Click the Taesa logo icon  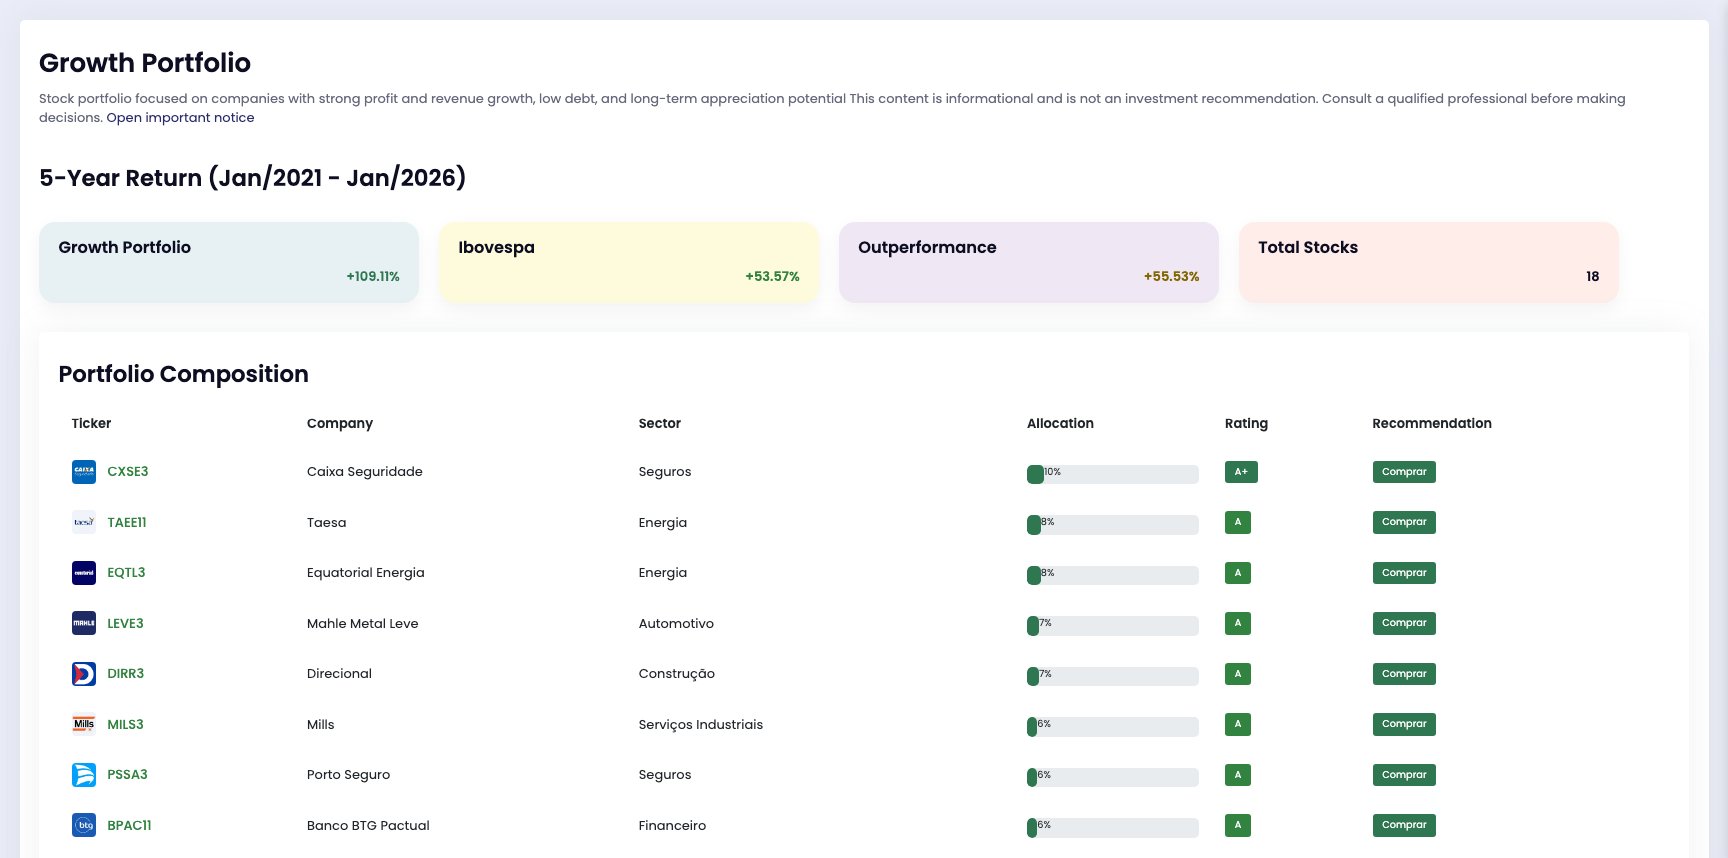84,522
